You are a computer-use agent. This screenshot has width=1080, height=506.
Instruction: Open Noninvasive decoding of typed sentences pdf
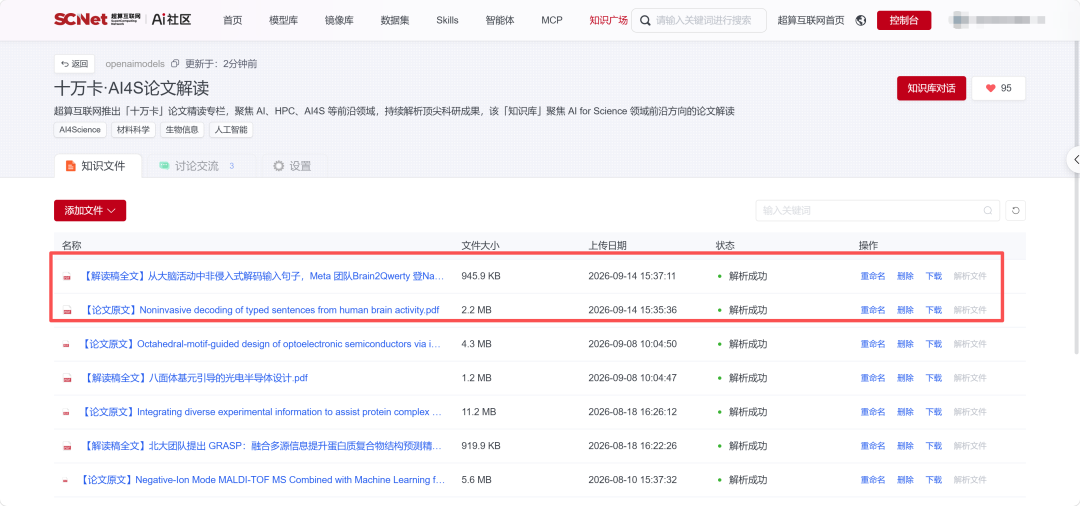261,310
